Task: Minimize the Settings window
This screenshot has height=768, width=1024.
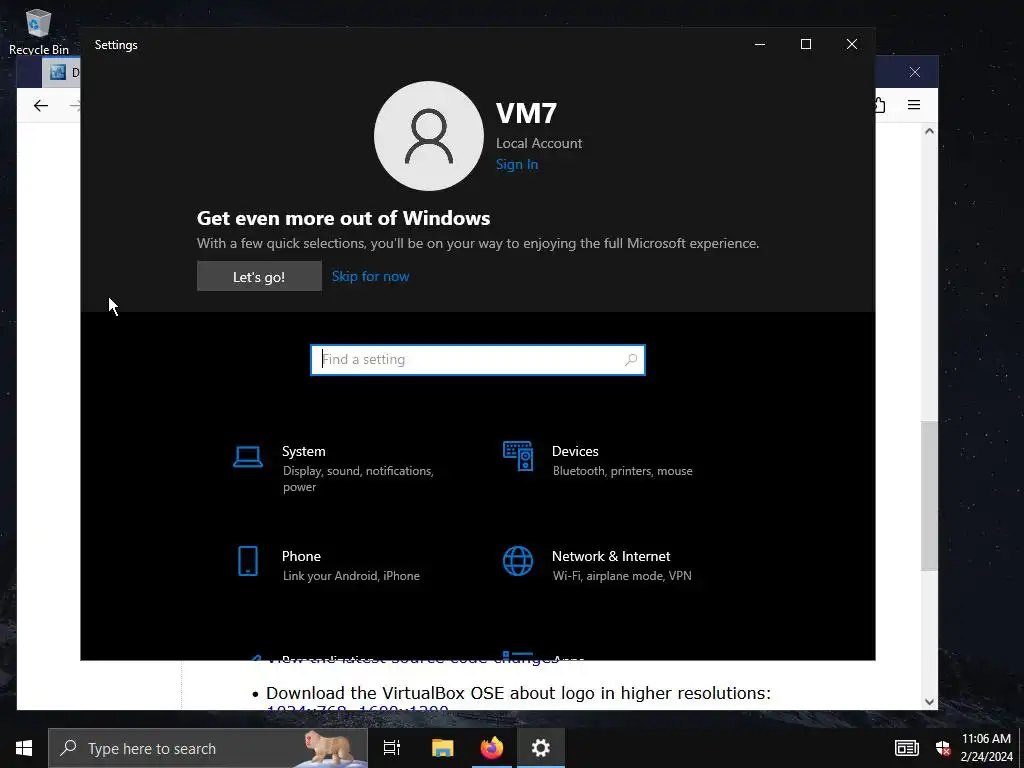Action: tap(760, 44)
